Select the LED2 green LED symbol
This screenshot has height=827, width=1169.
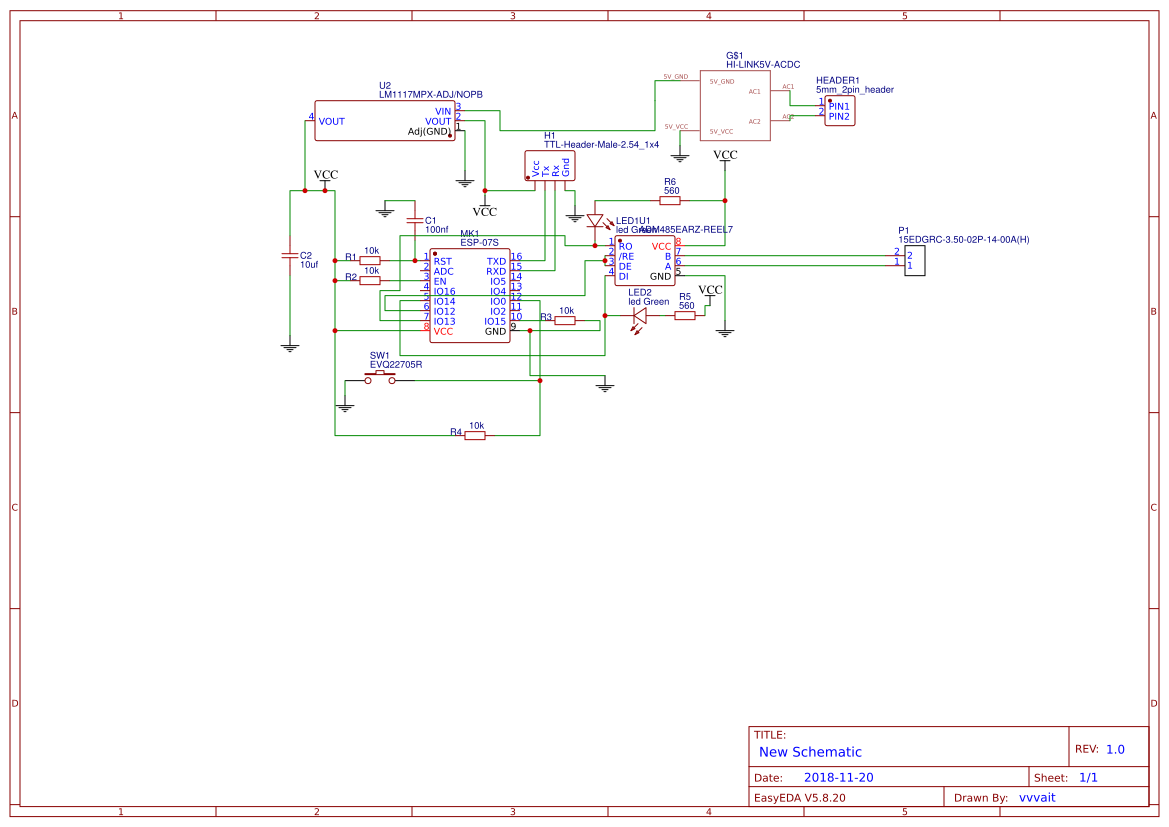[x=640, y=315]
